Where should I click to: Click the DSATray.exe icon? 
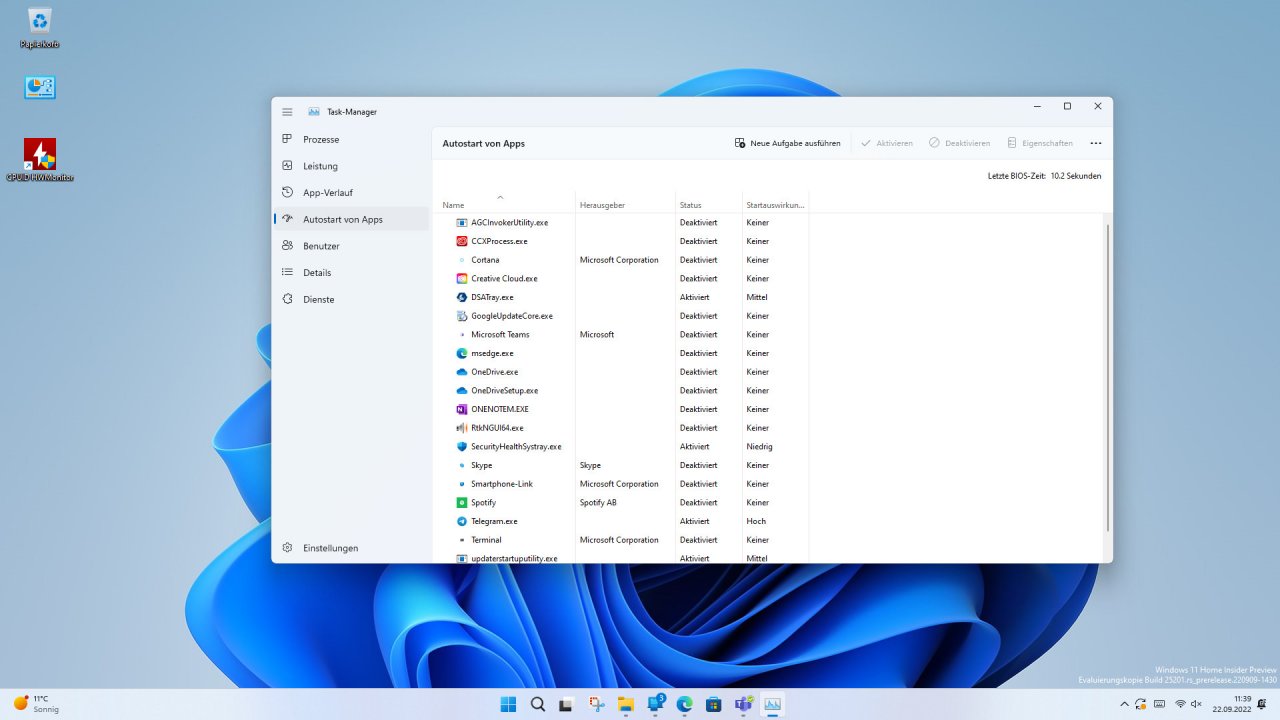tap(462, 297)
